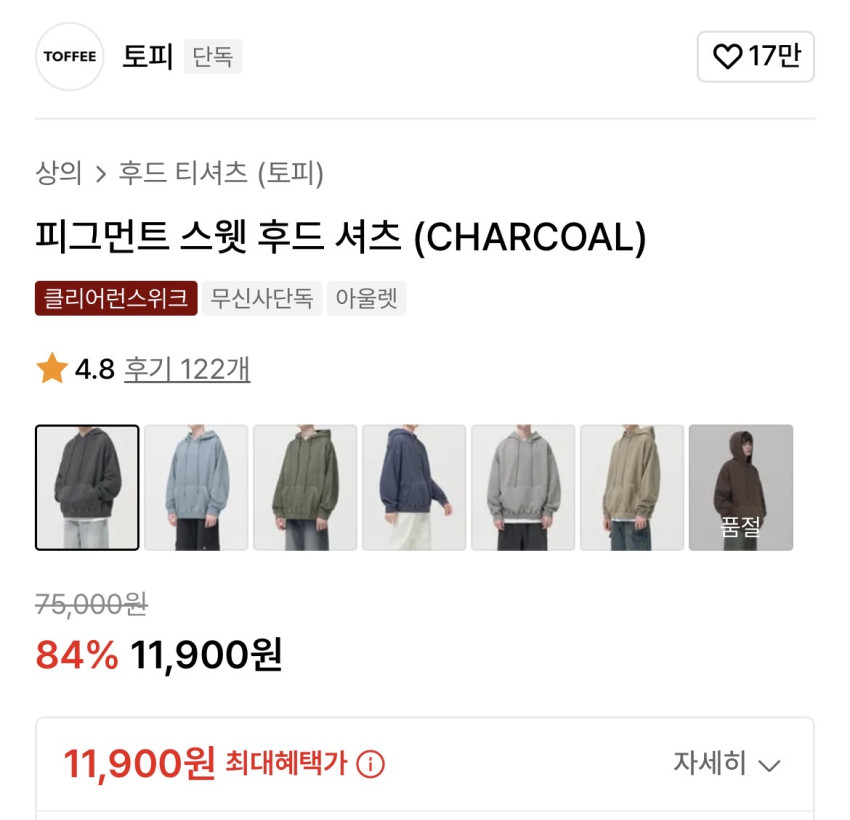This screenshot has width=850, height=820.
Task: Select the 아울렛 tag
Action: [x=366, y=298]
